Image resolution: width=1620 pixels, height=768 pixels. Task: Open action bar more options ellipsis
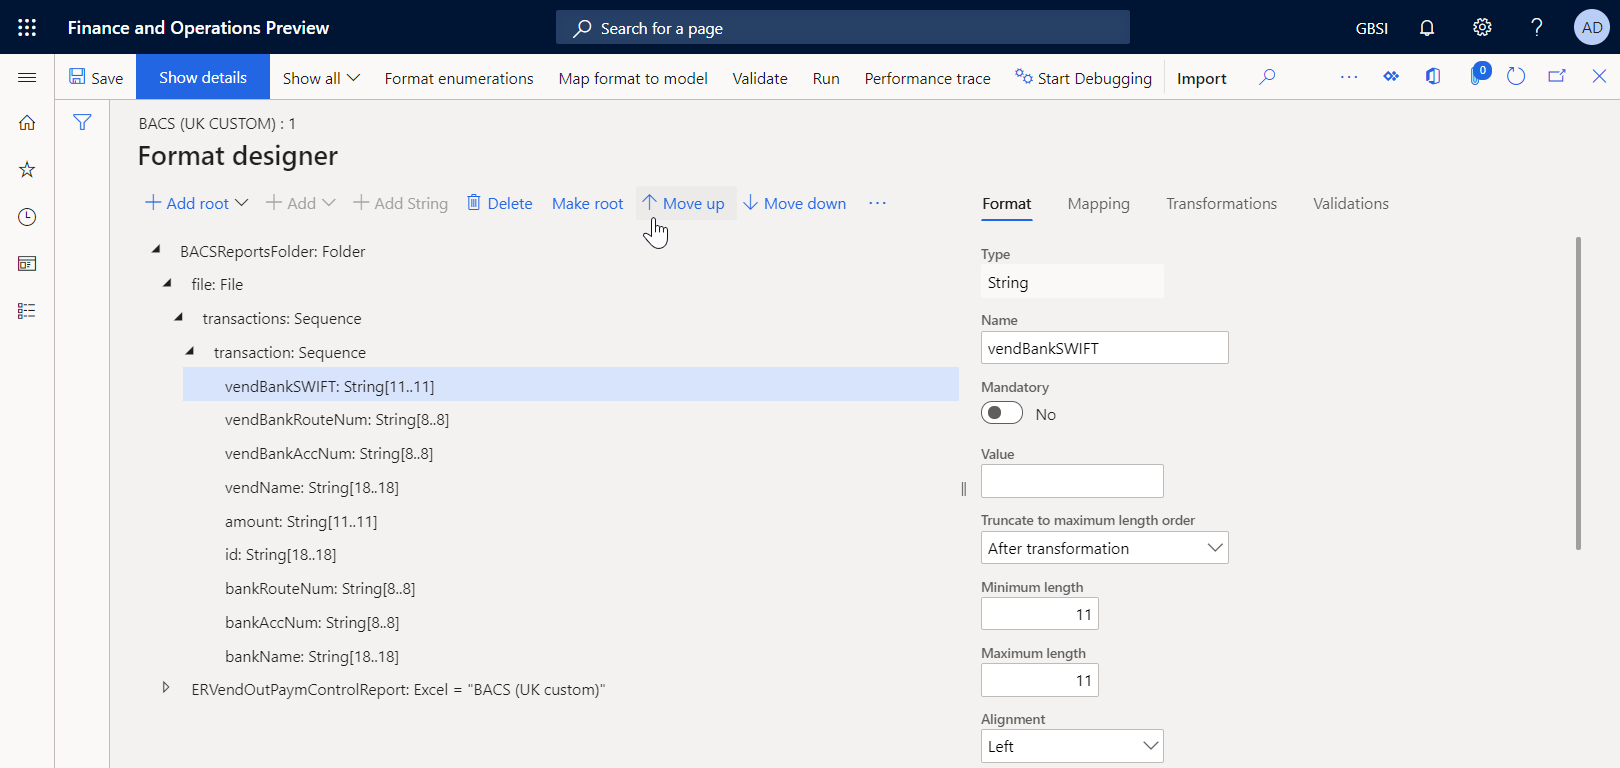(1349, 77)
